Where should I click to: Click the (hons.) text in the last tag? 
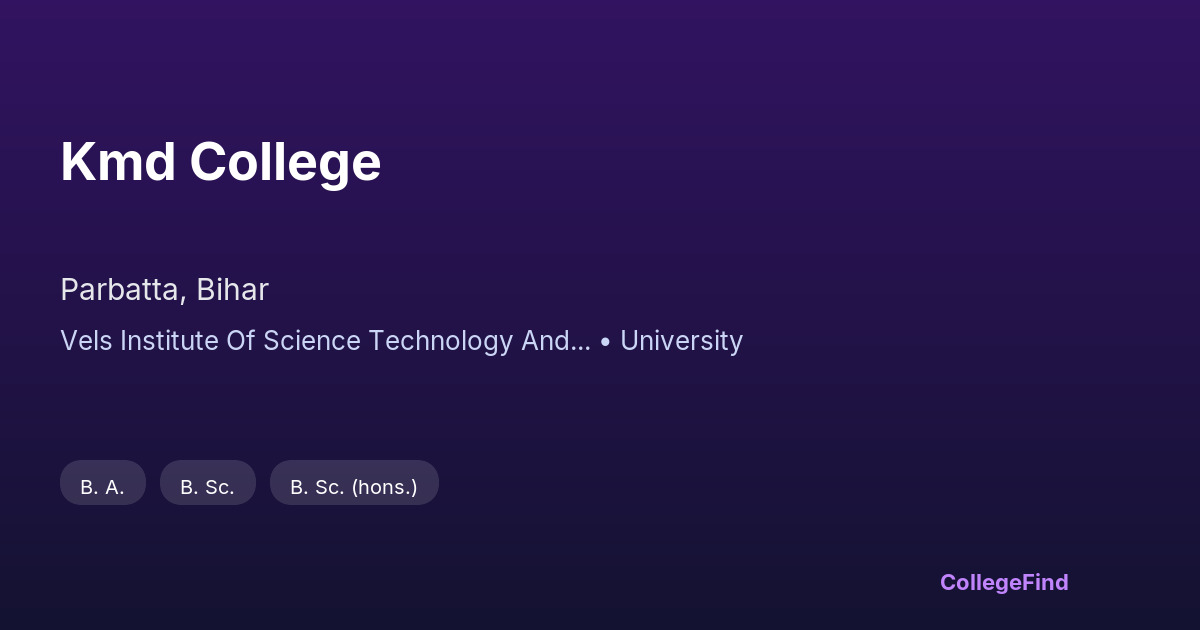pyautogui.click(x=385, y=487)
